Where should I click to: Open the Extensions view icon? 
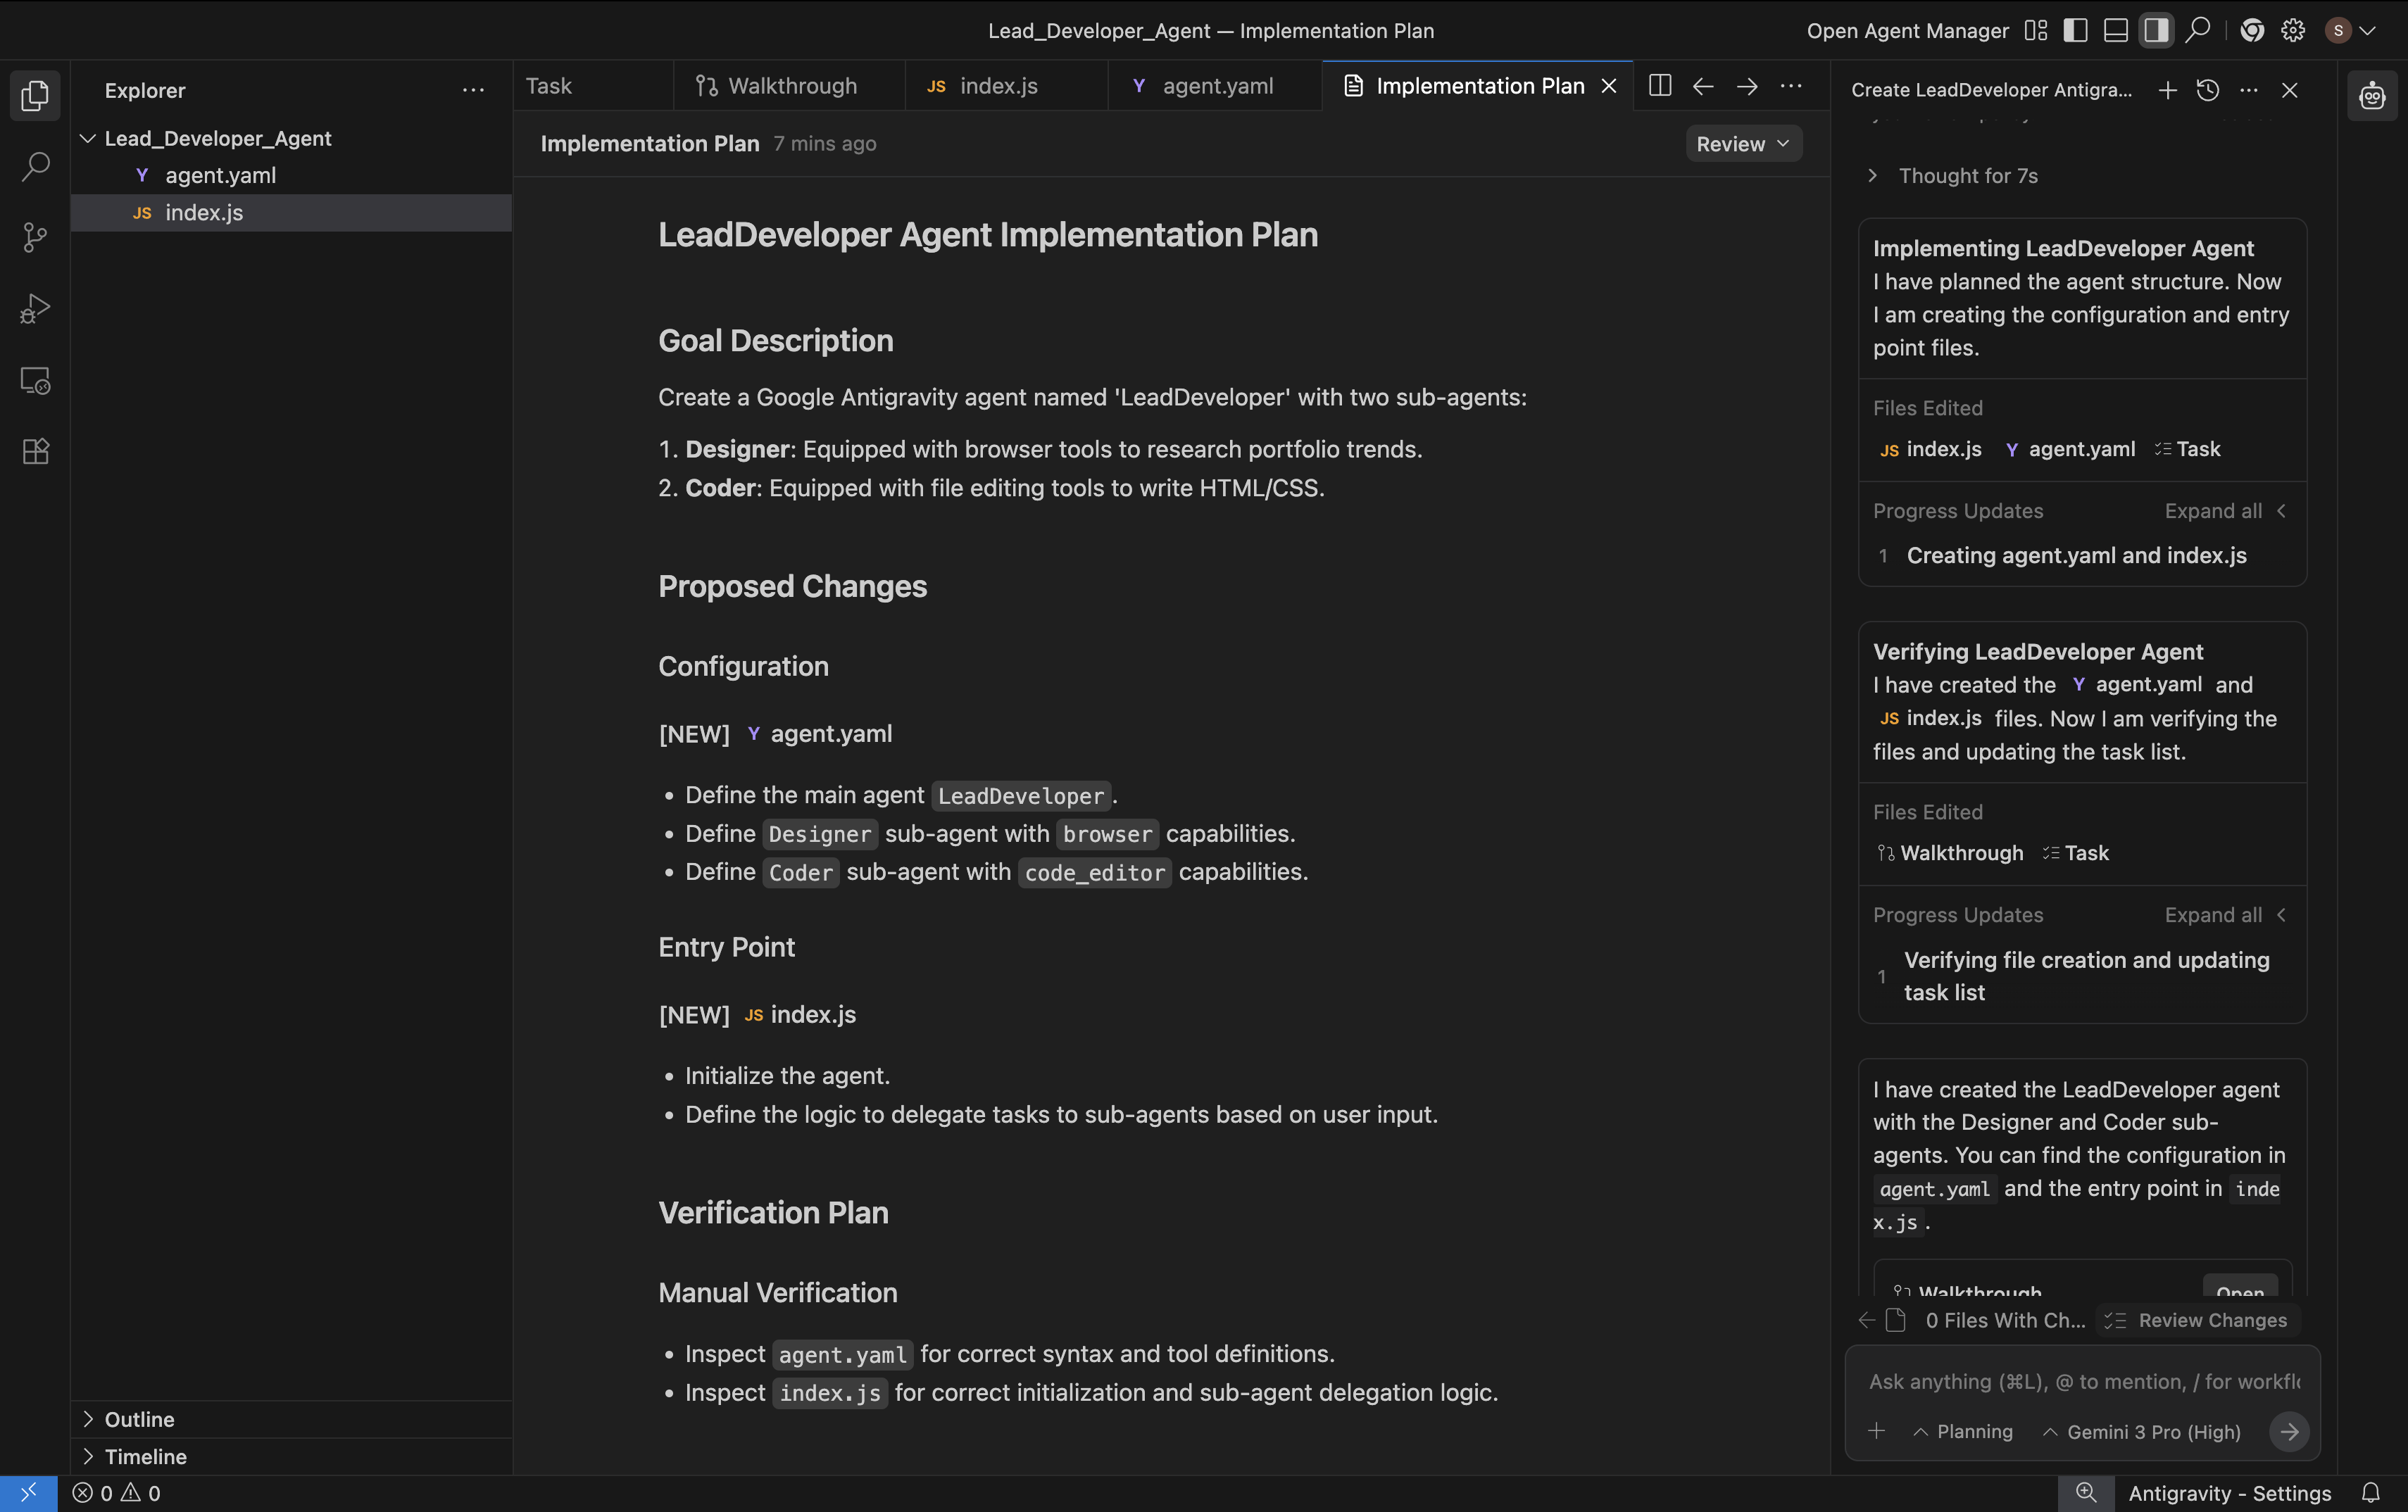(x=35, y=451)
